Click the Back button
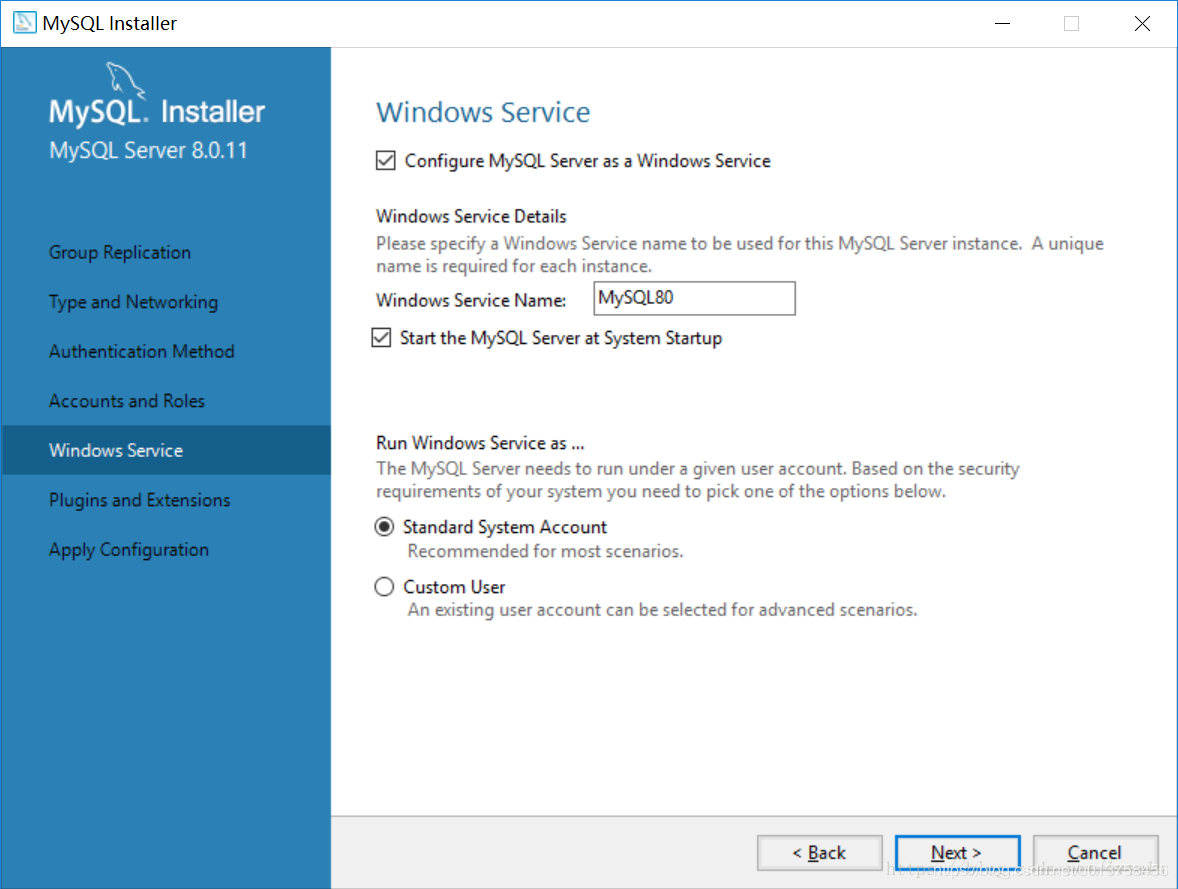This screenshot has height=889, width=1178. click(820, 852)
